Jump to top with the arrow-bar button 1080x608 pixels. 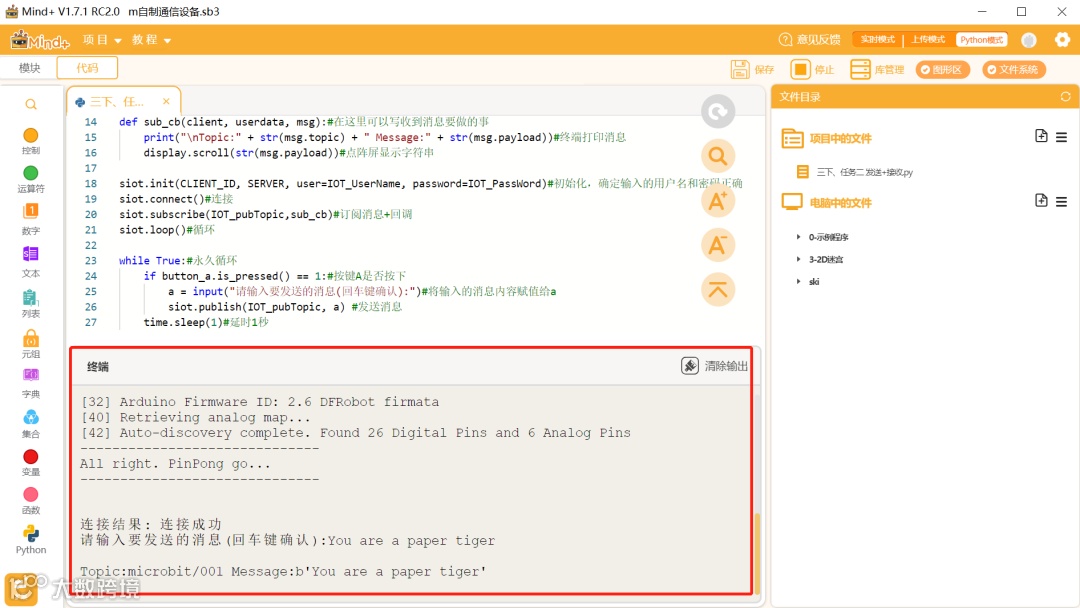pyautogui.click(x=718, y=290)
